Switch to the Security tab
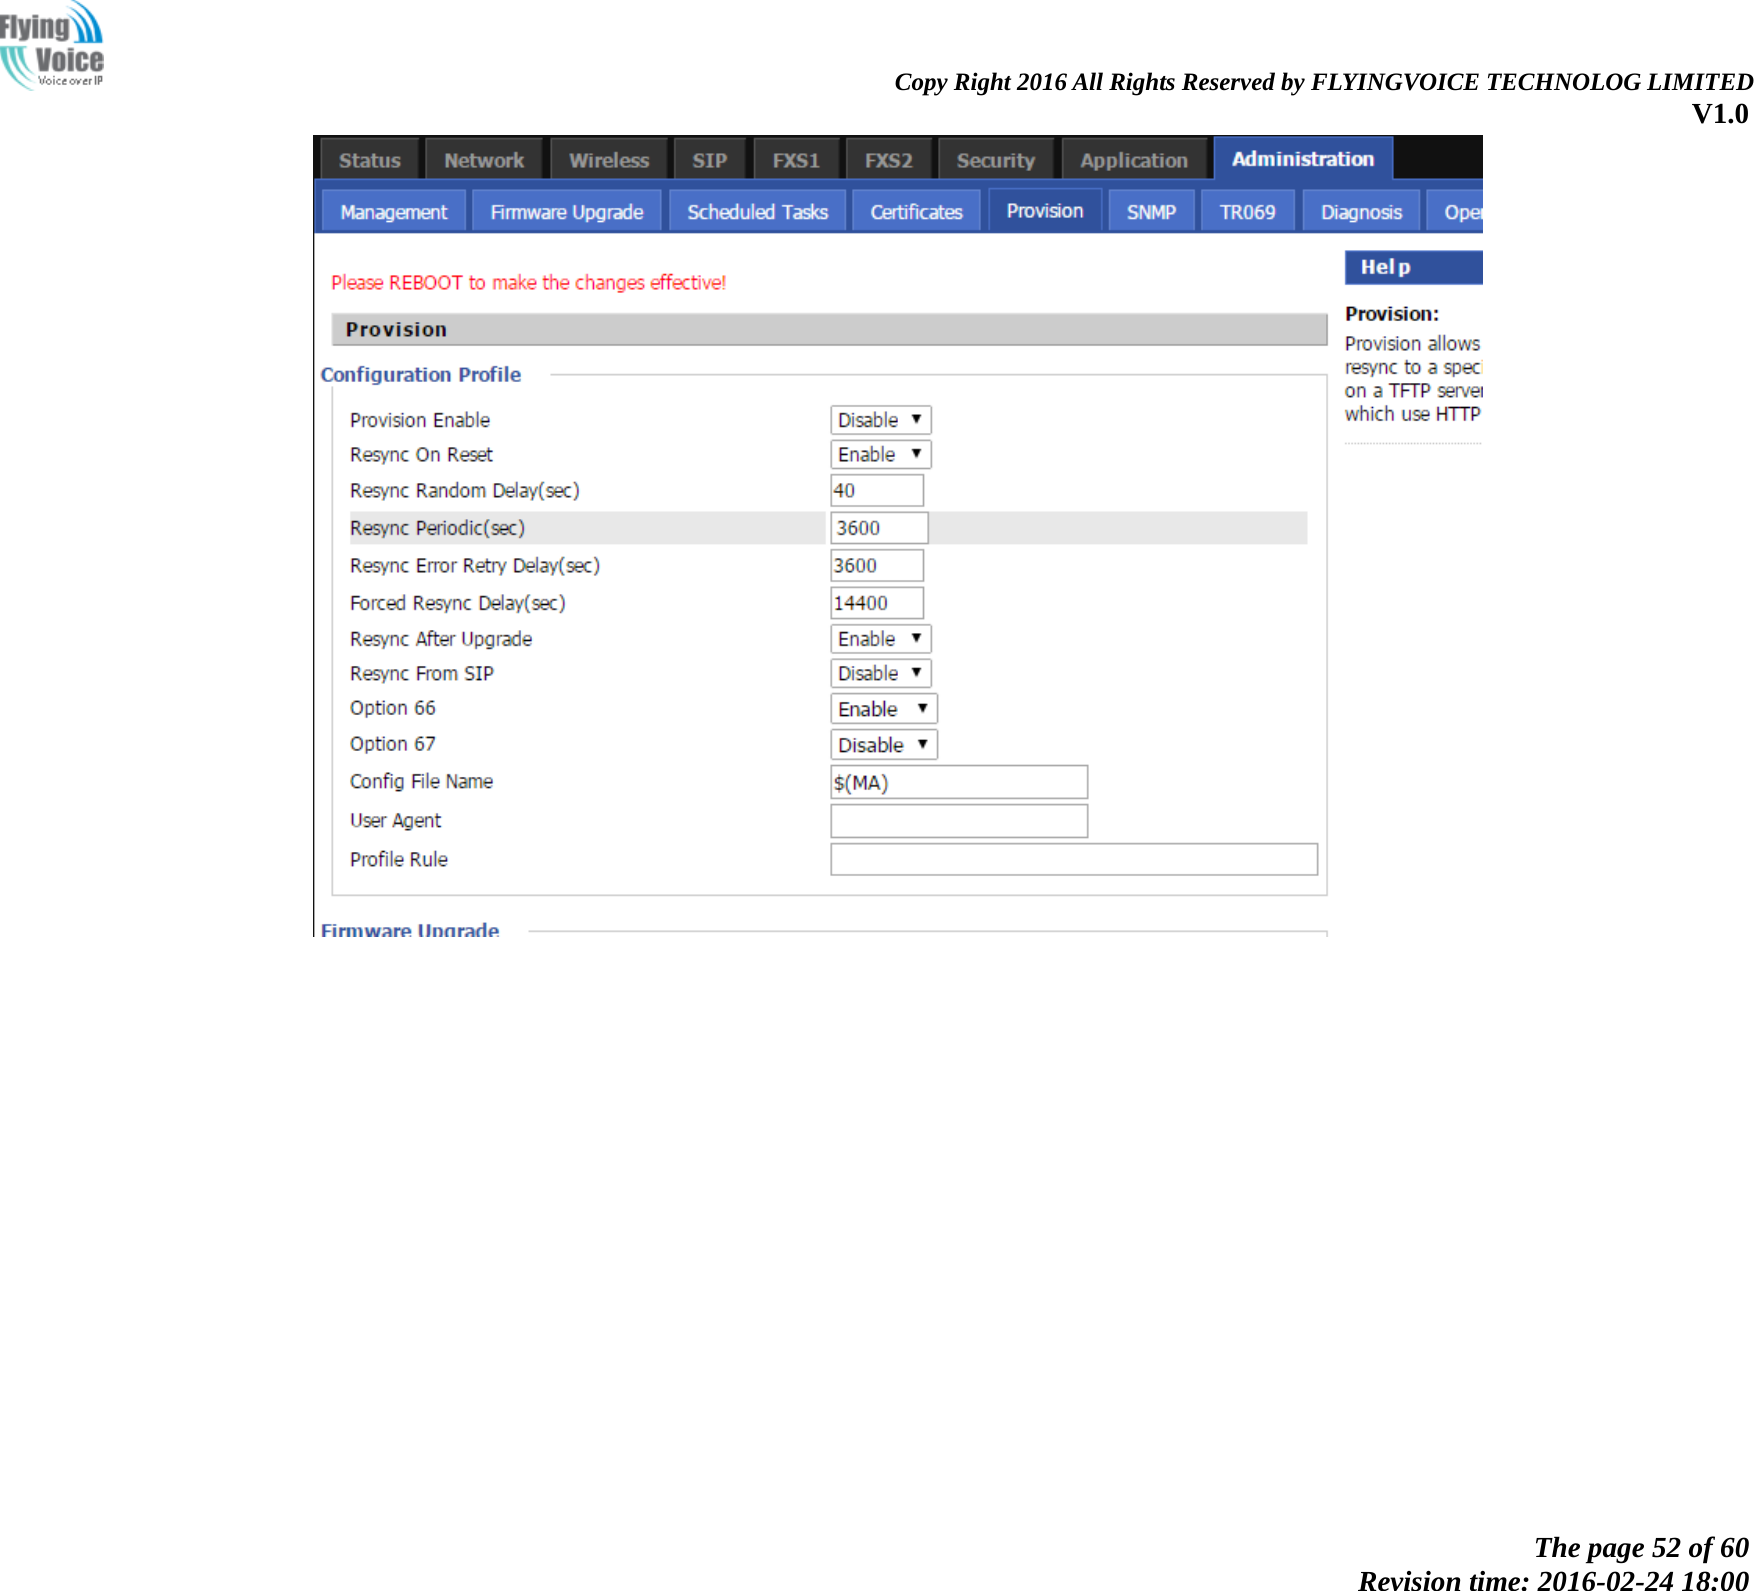Image resolution: width=1754 pixels, height=1591 pixels. [x=995, y=159]
